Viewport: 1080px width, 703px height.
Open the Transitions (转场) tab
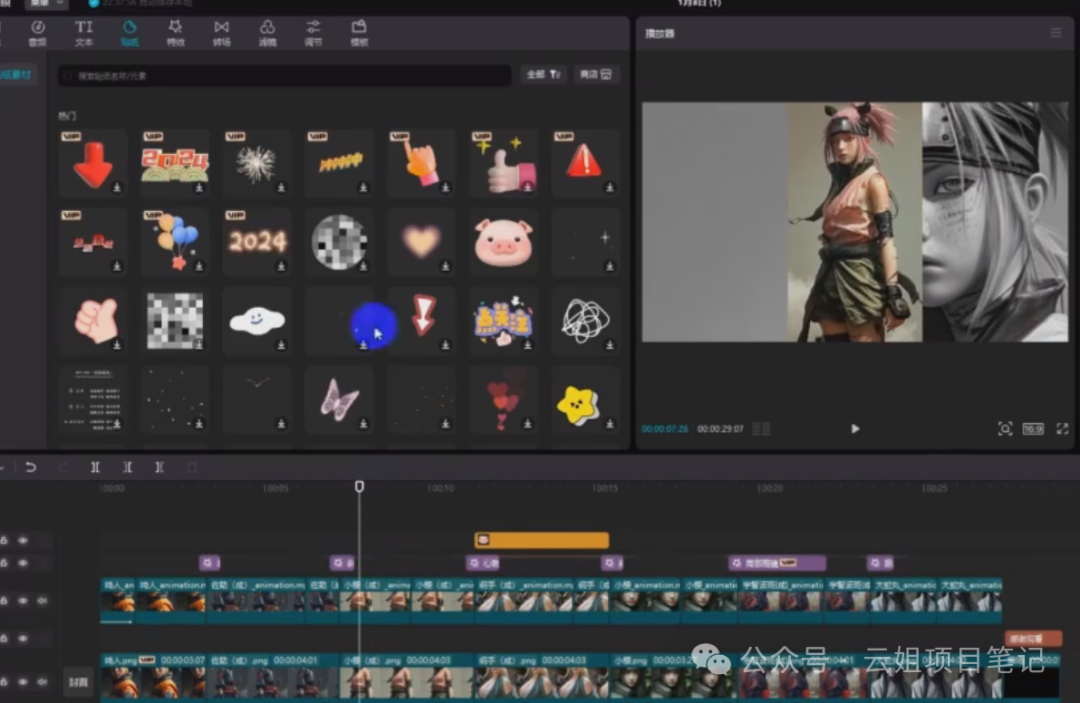point(221,32)
